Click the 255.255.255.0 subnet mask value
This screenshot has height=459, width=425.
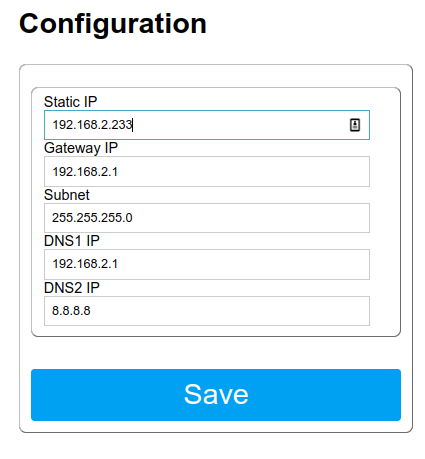(x=92, y=218)
